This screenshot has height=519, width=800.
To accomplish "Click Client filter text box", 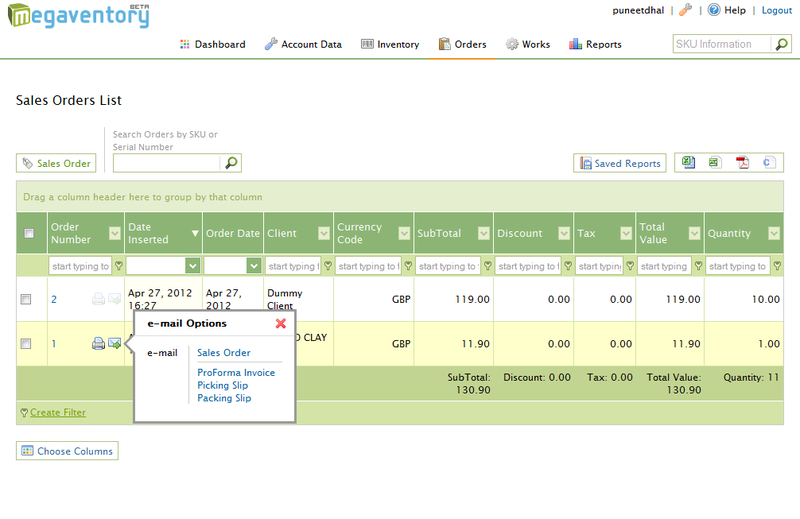I will pos(293,266).
